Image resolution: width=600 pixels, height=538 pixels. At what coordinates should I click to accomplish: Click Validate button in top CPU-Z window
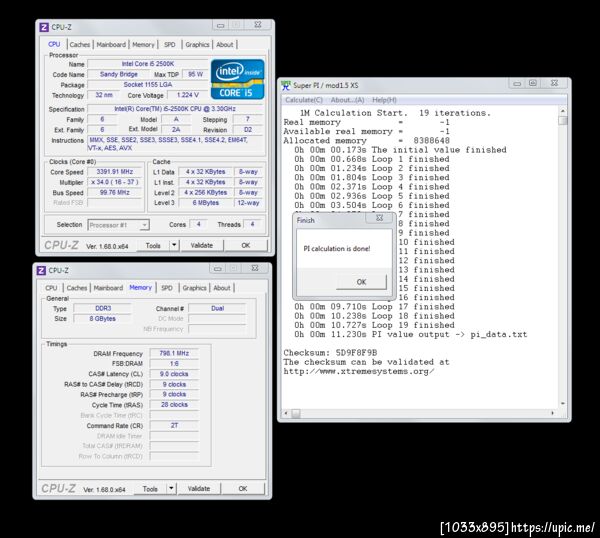(202, 245)
